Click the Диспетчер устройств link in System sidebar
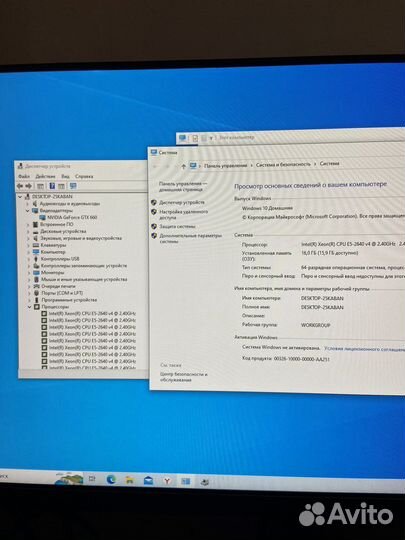 click(182, 202)
